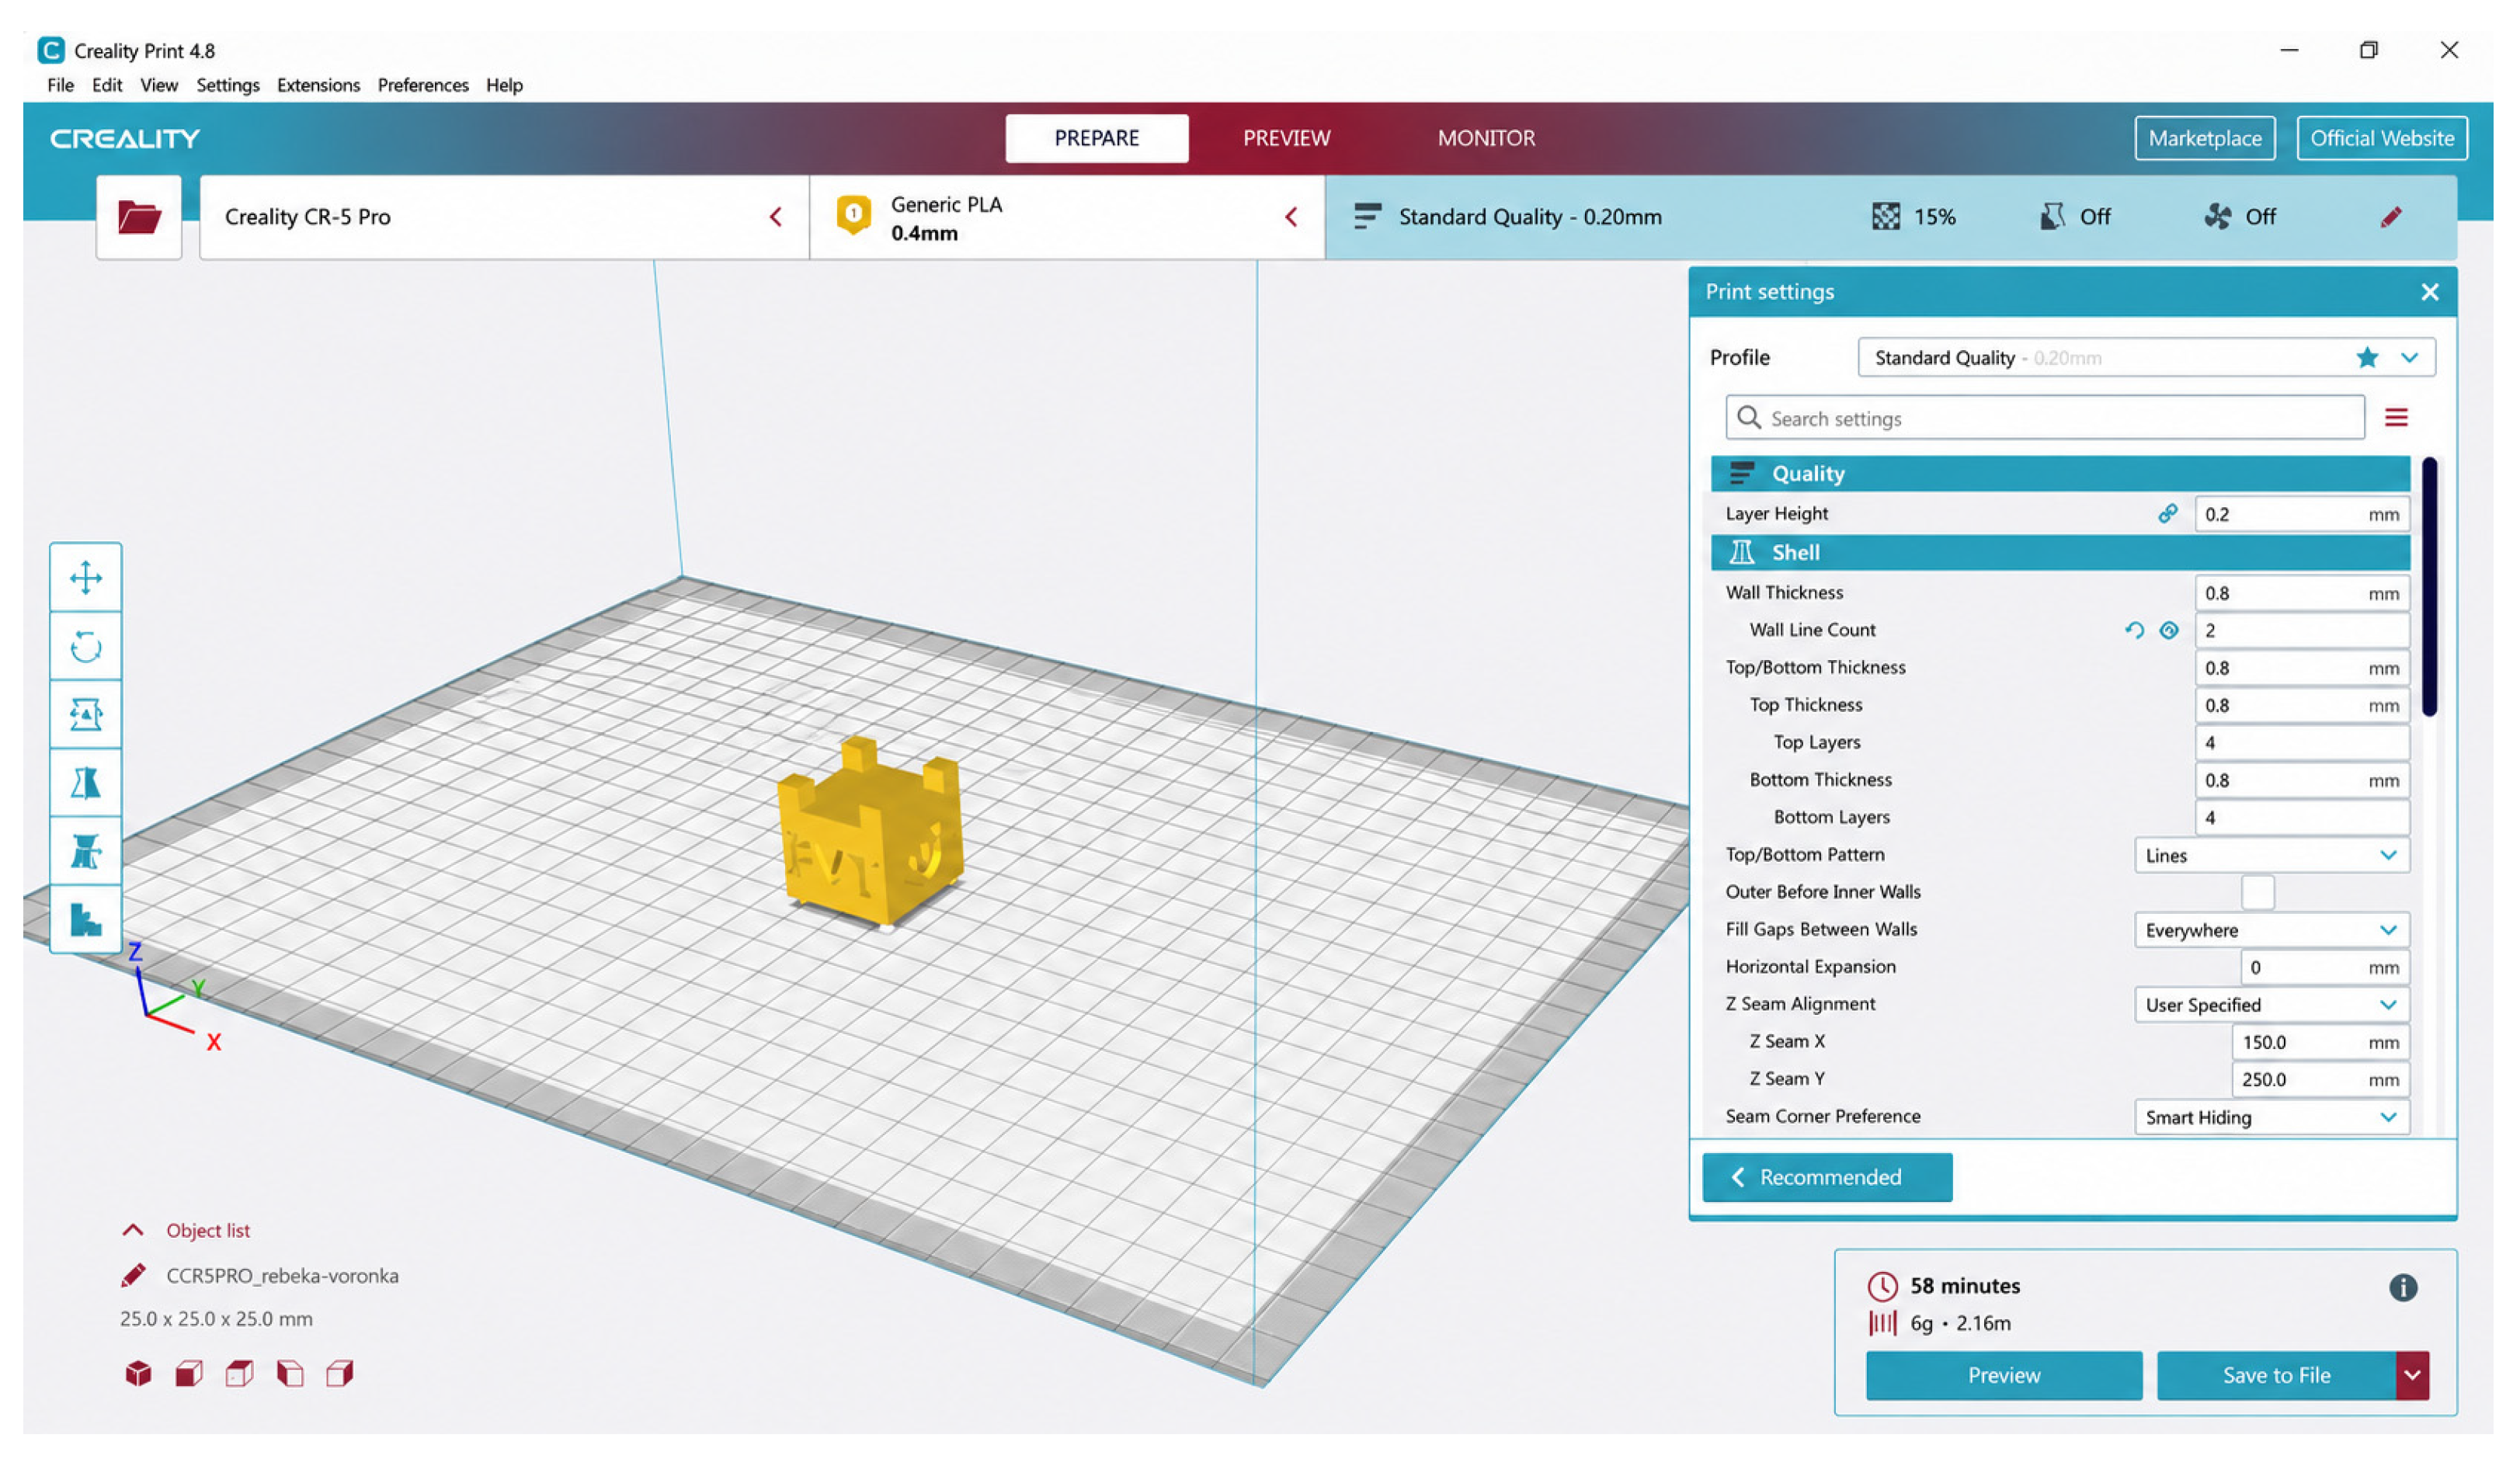The height and width of the screenshot is (1459, 2520).
Task: Switch to the PREVIEW tab
Action: tap(1286, 138)
